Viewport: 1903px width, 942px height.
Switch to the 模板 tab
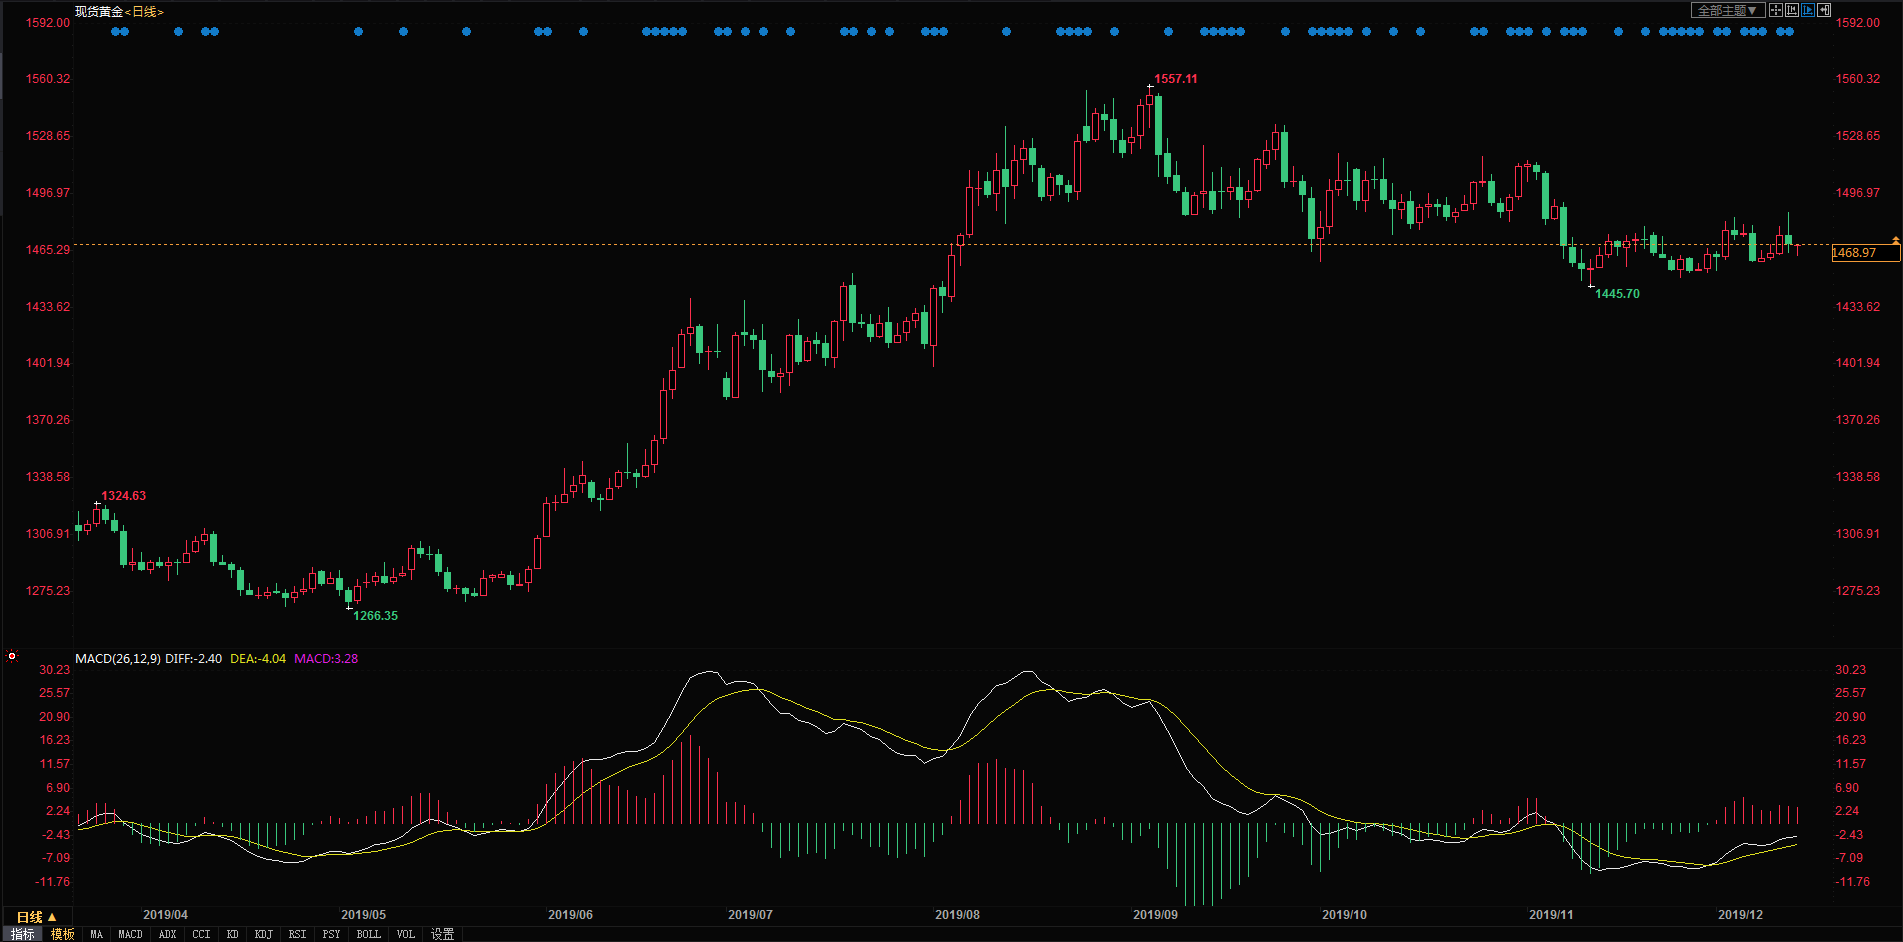tap(63, 934)
